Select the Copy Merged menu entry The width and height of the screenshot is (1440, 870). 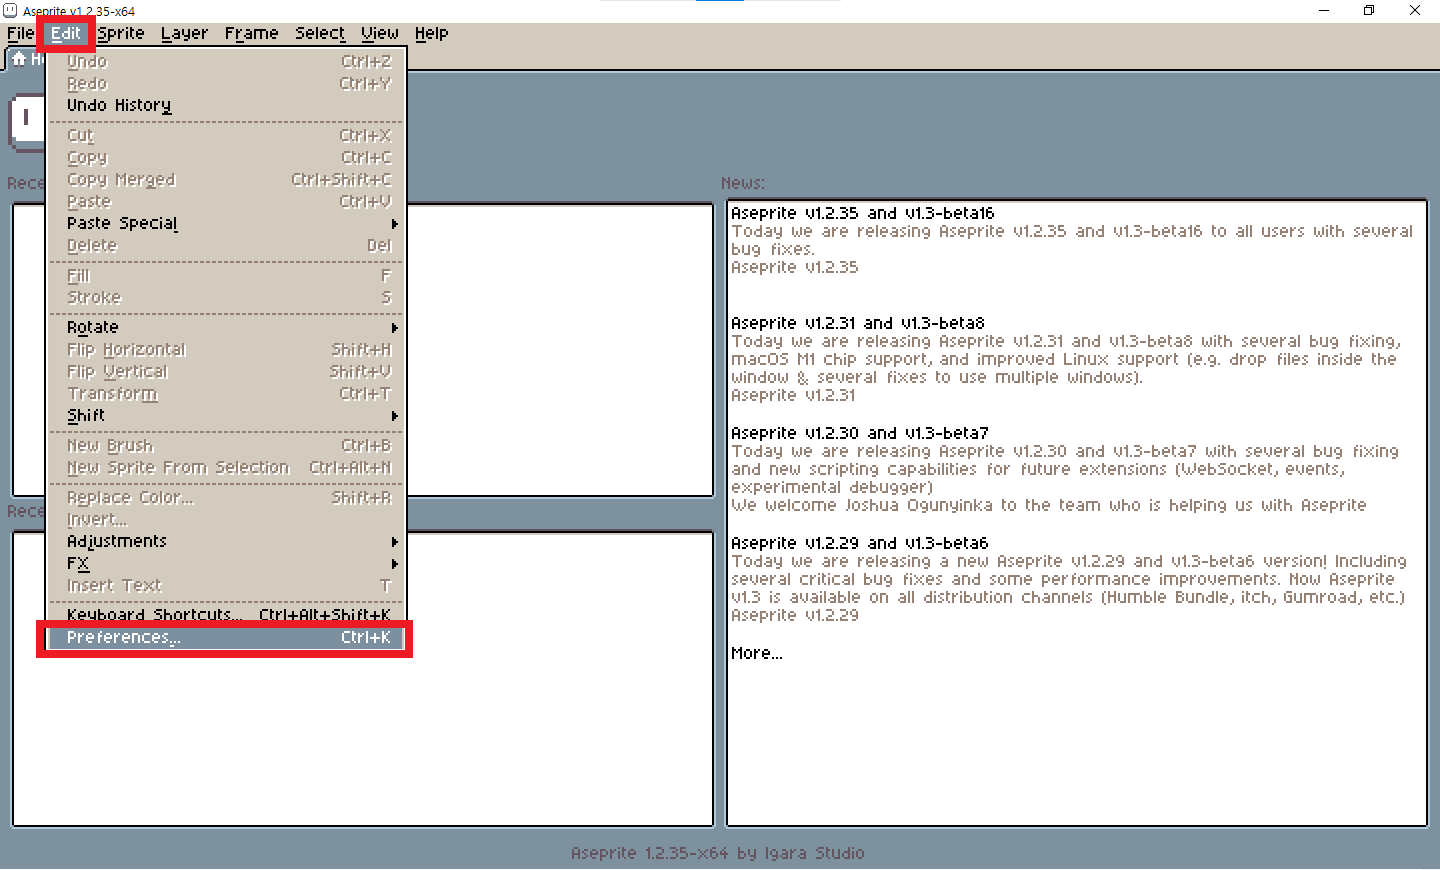click(227, 179)
